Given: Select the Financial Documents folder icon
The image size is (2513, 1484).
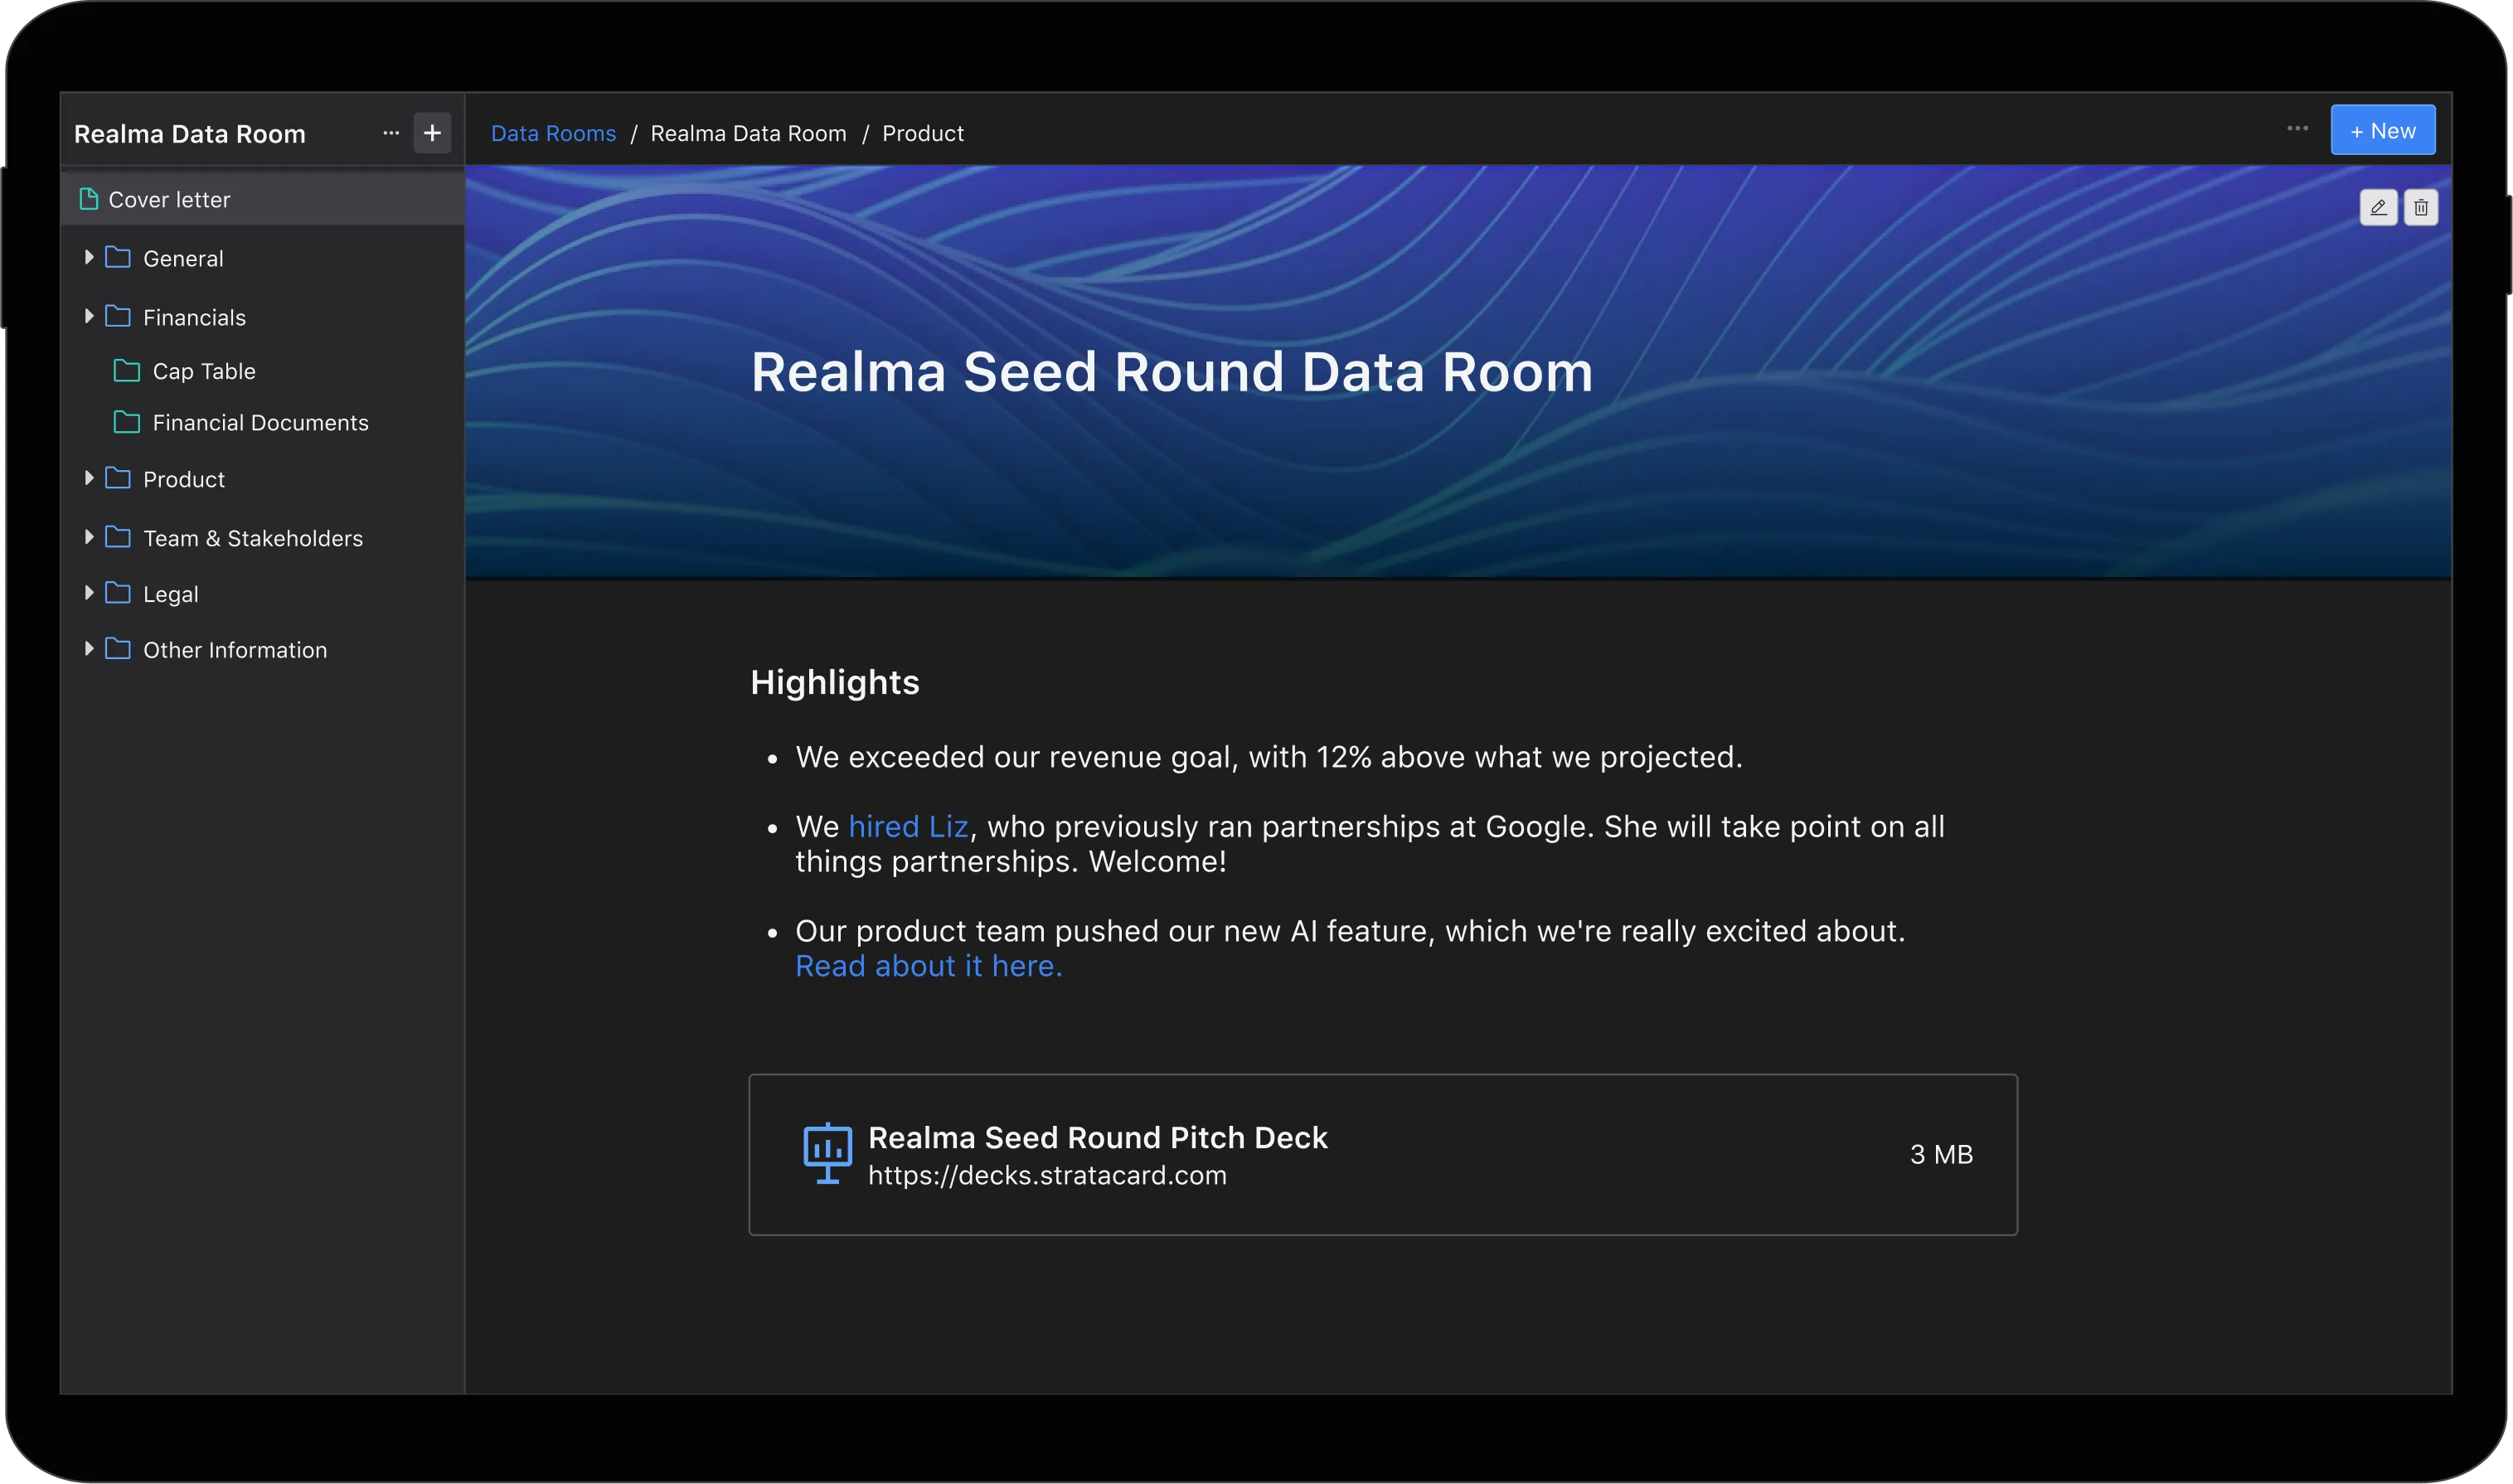Looking at the screenshot, I should coord(127,422).
